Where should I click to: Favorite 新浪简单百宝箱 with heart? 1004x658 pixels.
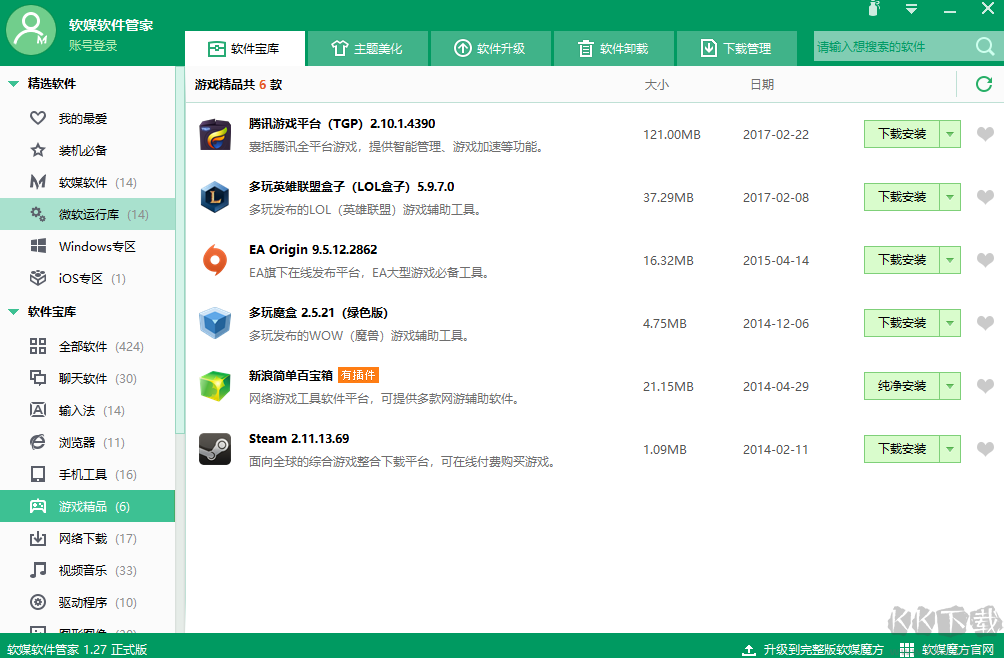985,386
